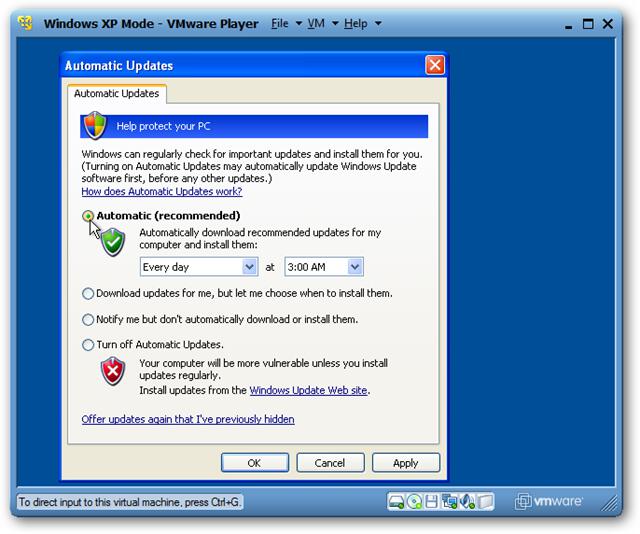Open the Every day frequency dropdown
Screen dimensions: 640x534
click(x=199, y=267)
